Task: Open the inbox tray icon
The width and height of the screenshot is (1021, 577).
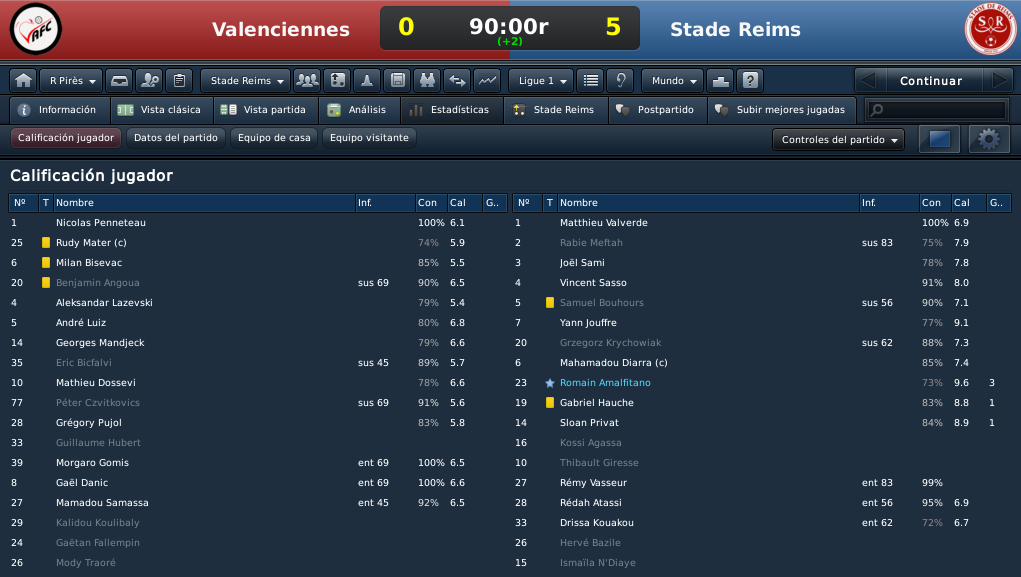Action: pyautogui.click(x=119, y=81)
